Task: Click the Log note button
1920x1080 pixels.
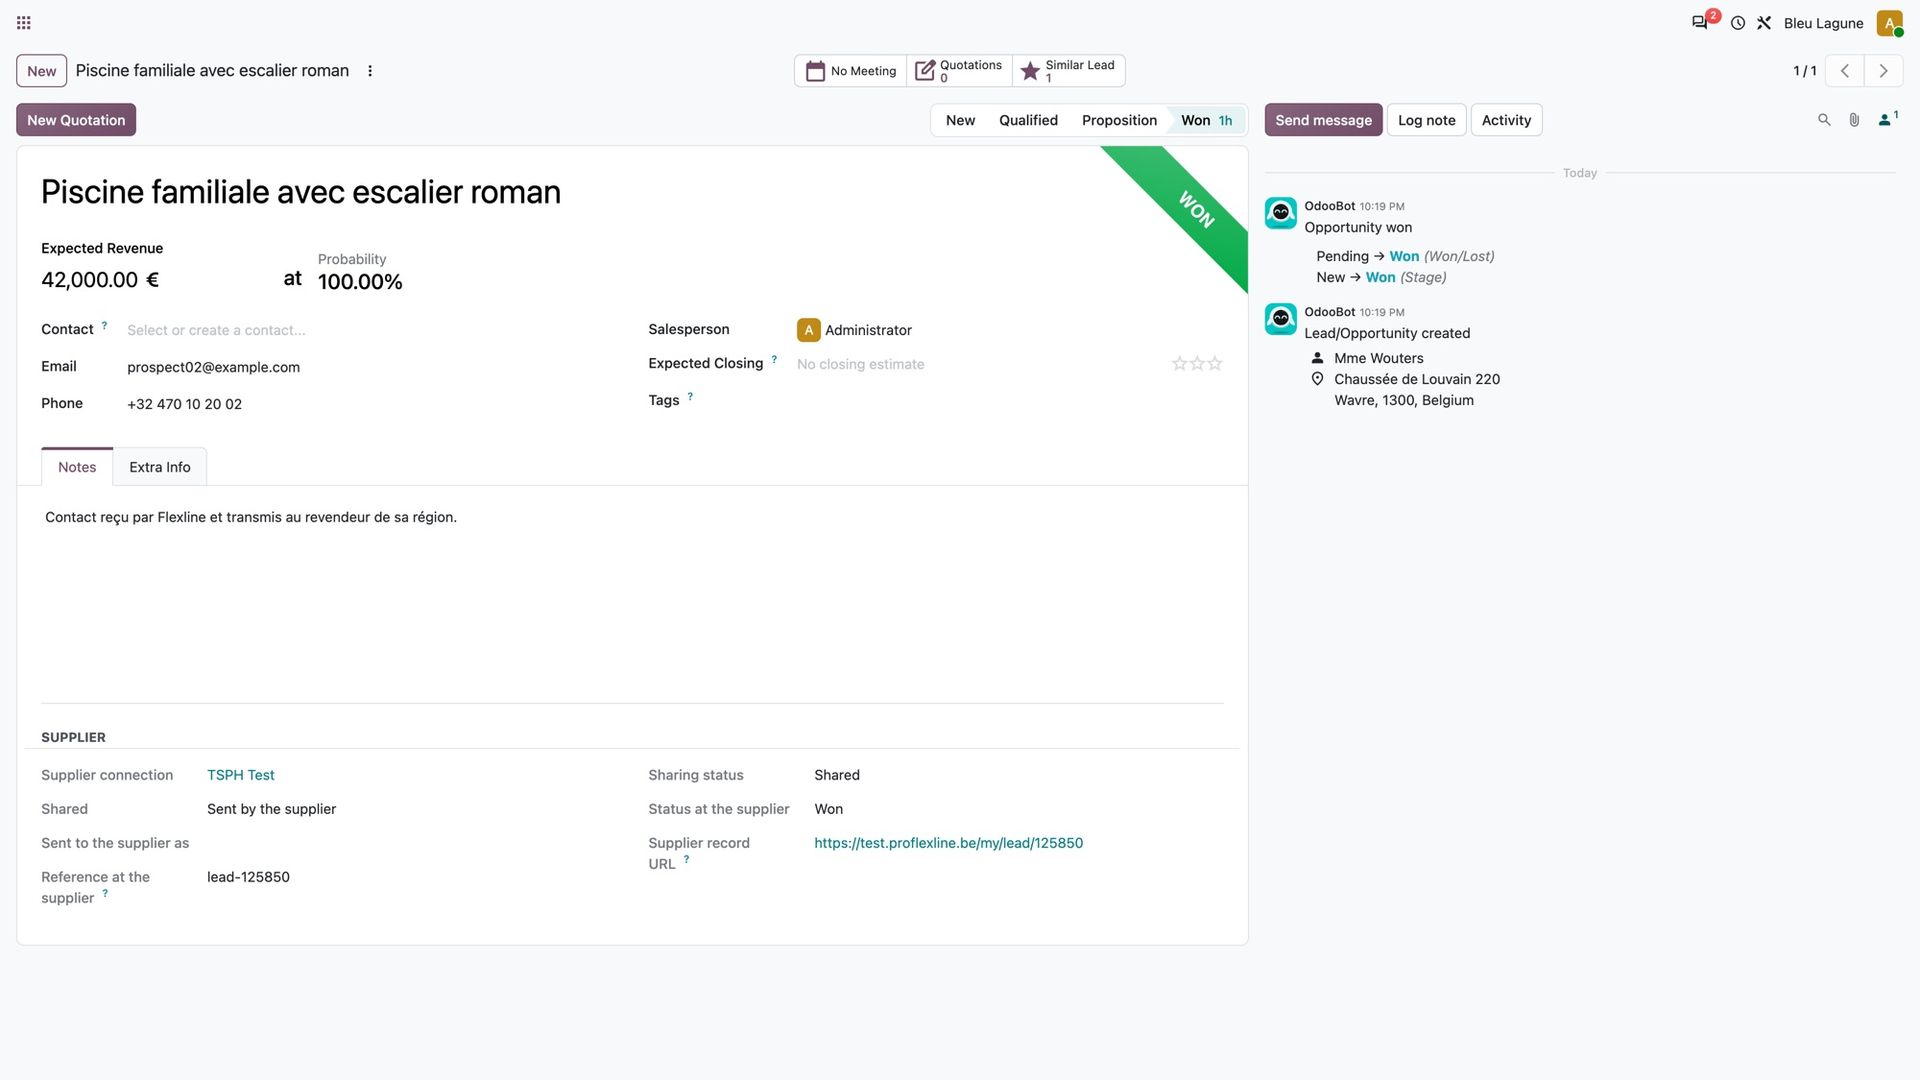Action: pos(1426,120)
